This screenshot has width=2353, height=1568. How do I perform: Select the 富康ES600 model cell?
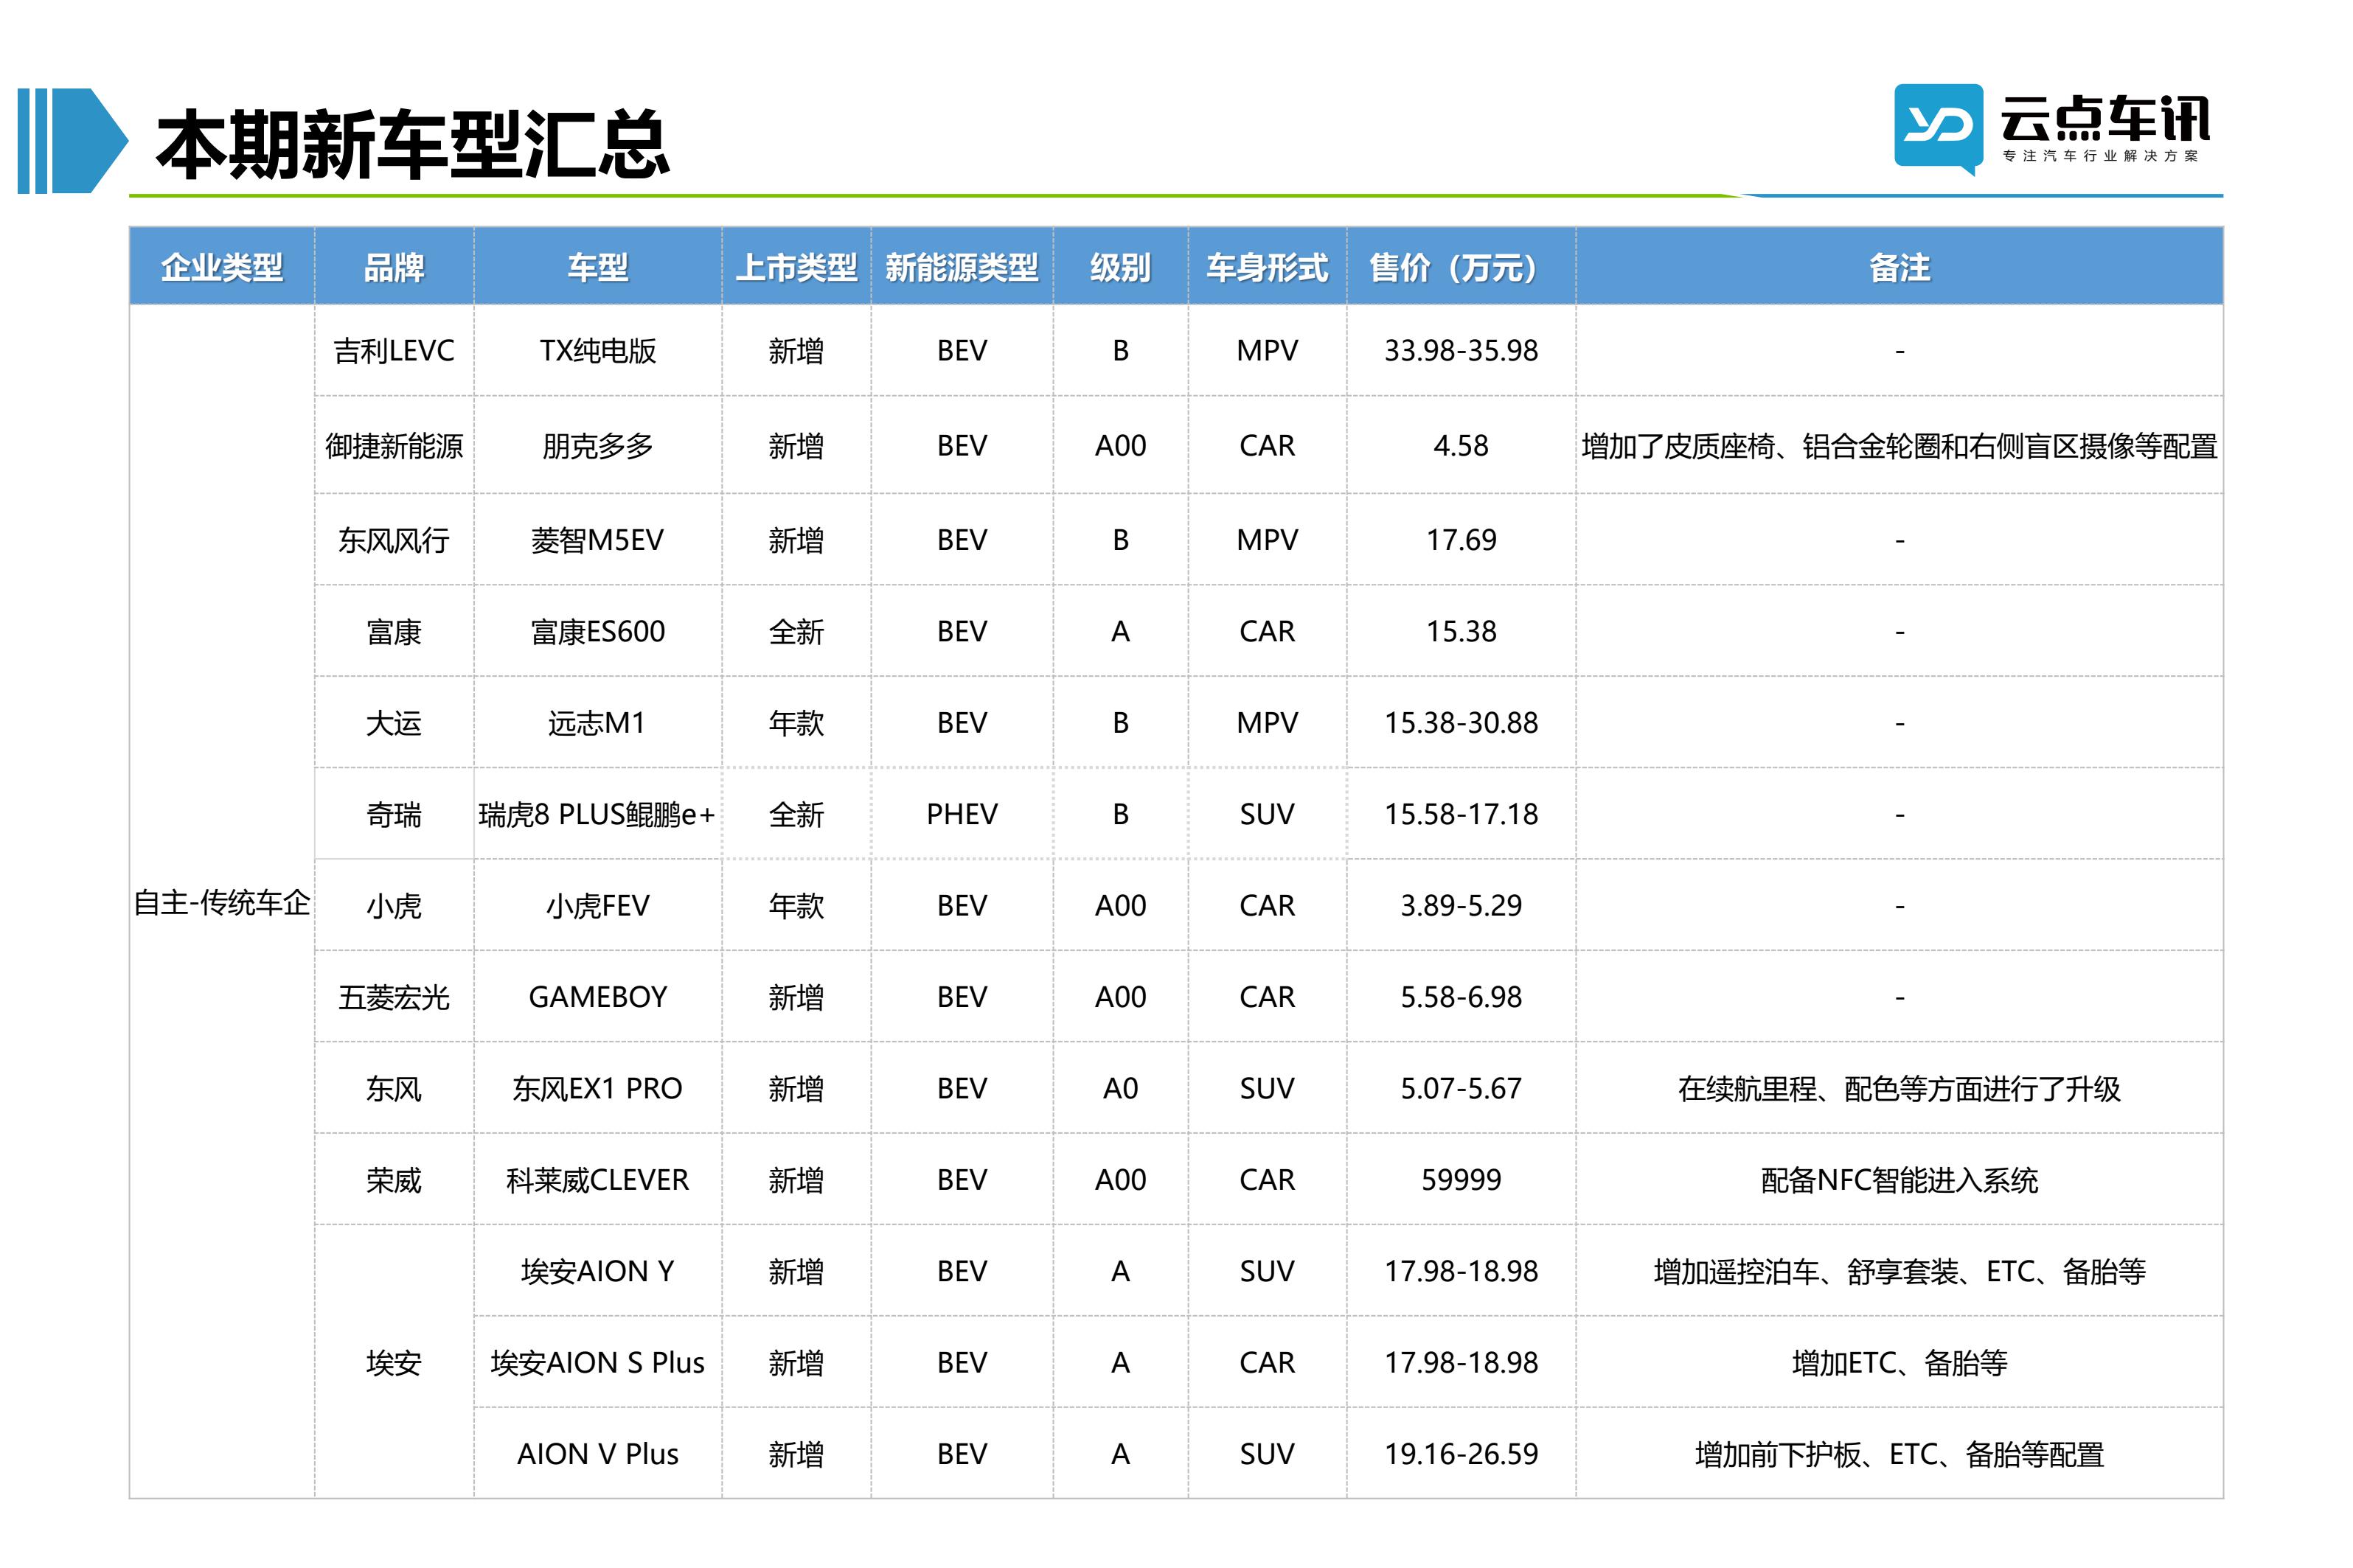point(598,631)
